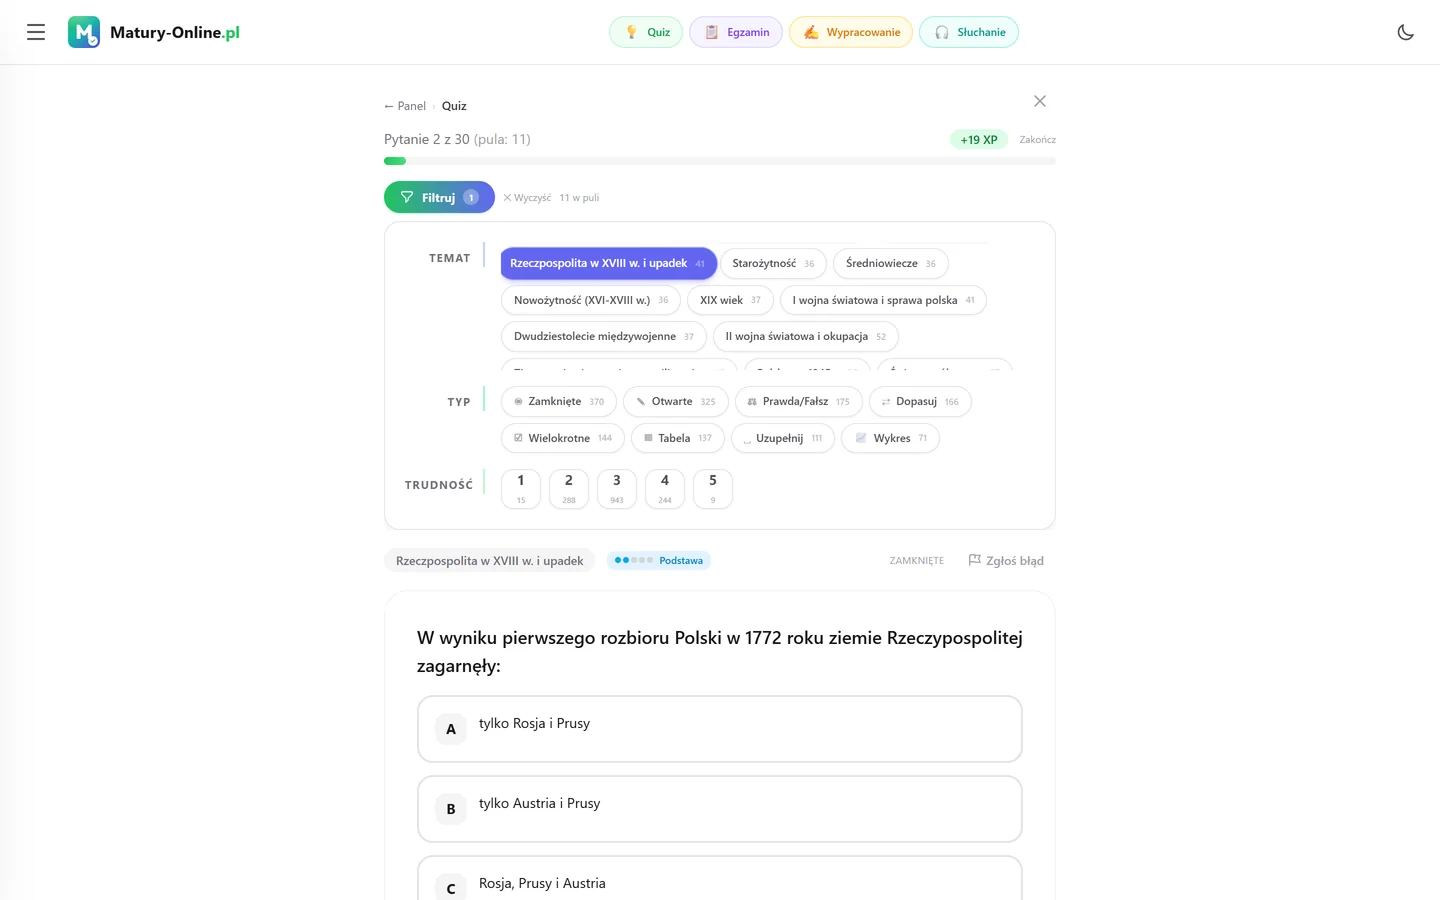1440x900 pixels.
Task: Choose difficulty level 3
Action: [617, 489]
